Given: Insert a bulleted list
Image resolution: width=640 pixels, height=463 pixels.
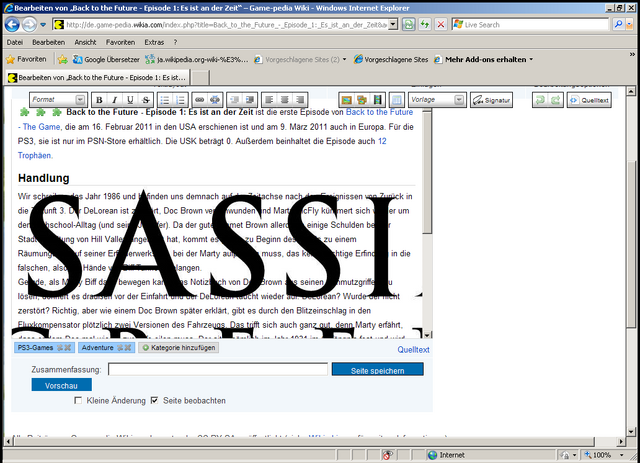Looking at the screenshot, I should point(165,100).
